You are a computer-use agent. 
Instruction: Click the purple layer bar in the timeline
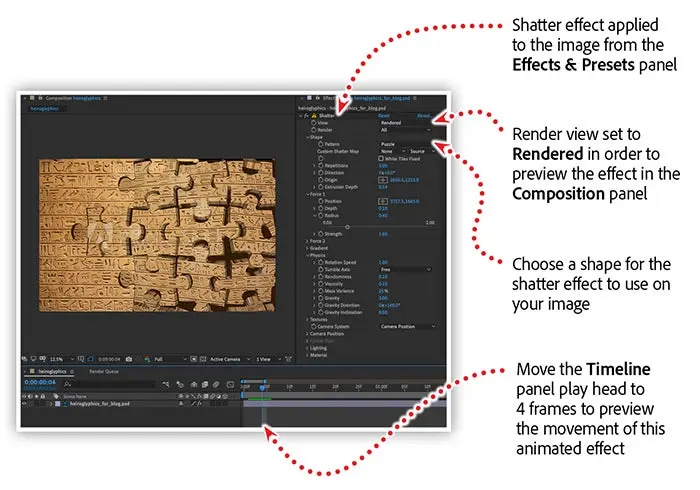(x=344, y=403)
